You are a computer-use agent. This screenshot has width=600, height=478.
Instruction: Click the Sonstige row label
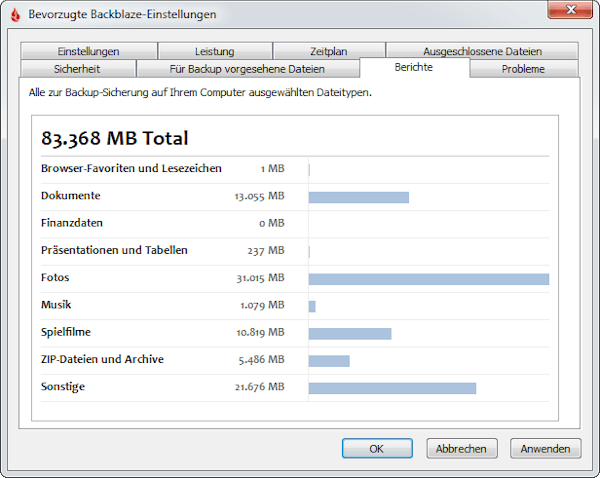[63, 387]
